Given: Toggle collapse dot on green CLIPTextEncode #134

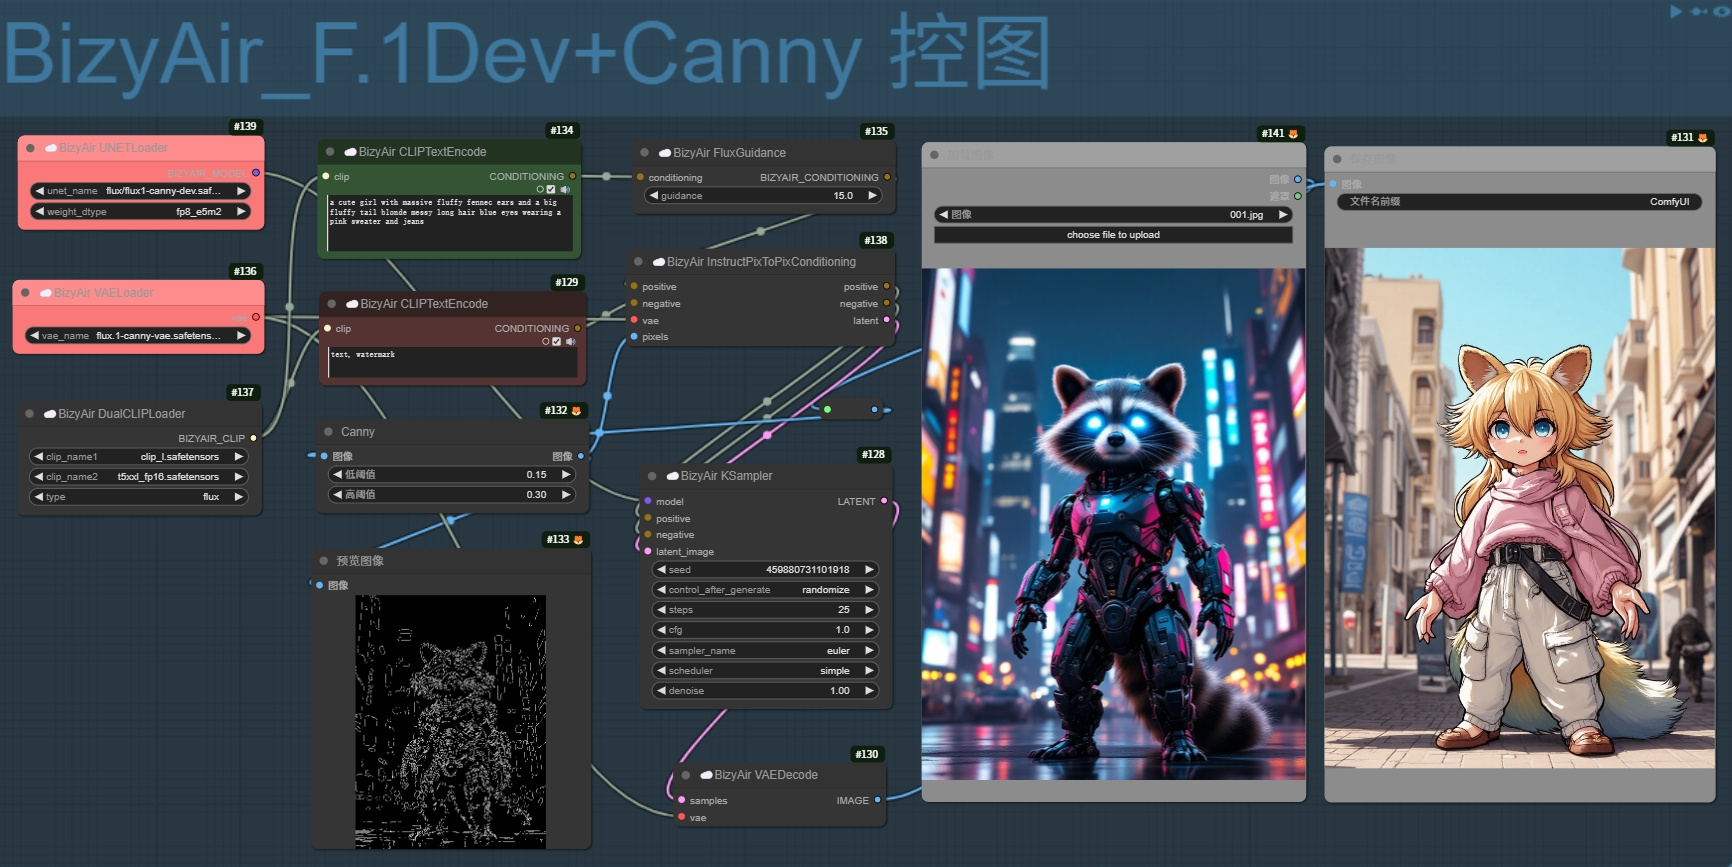Looking at the screenshot, I should point(331,152).
